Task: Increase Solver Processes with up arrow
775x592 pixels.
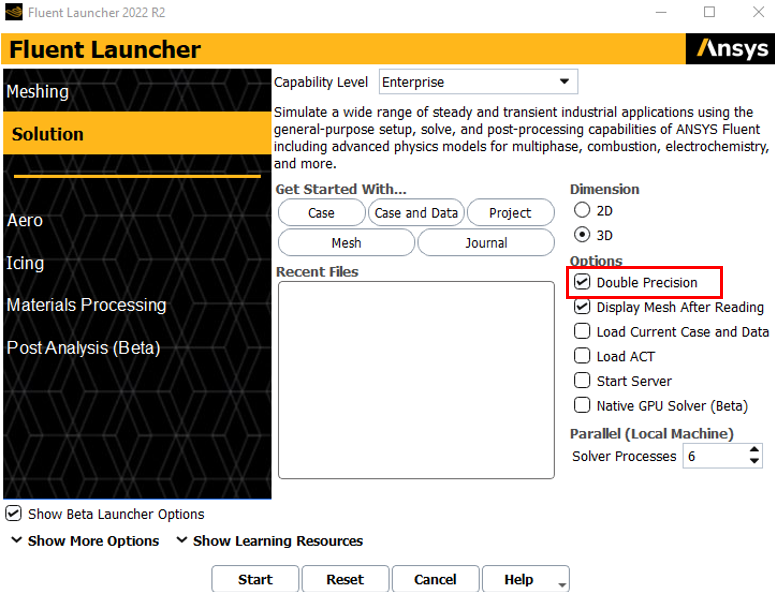Action: pos(754,450)
